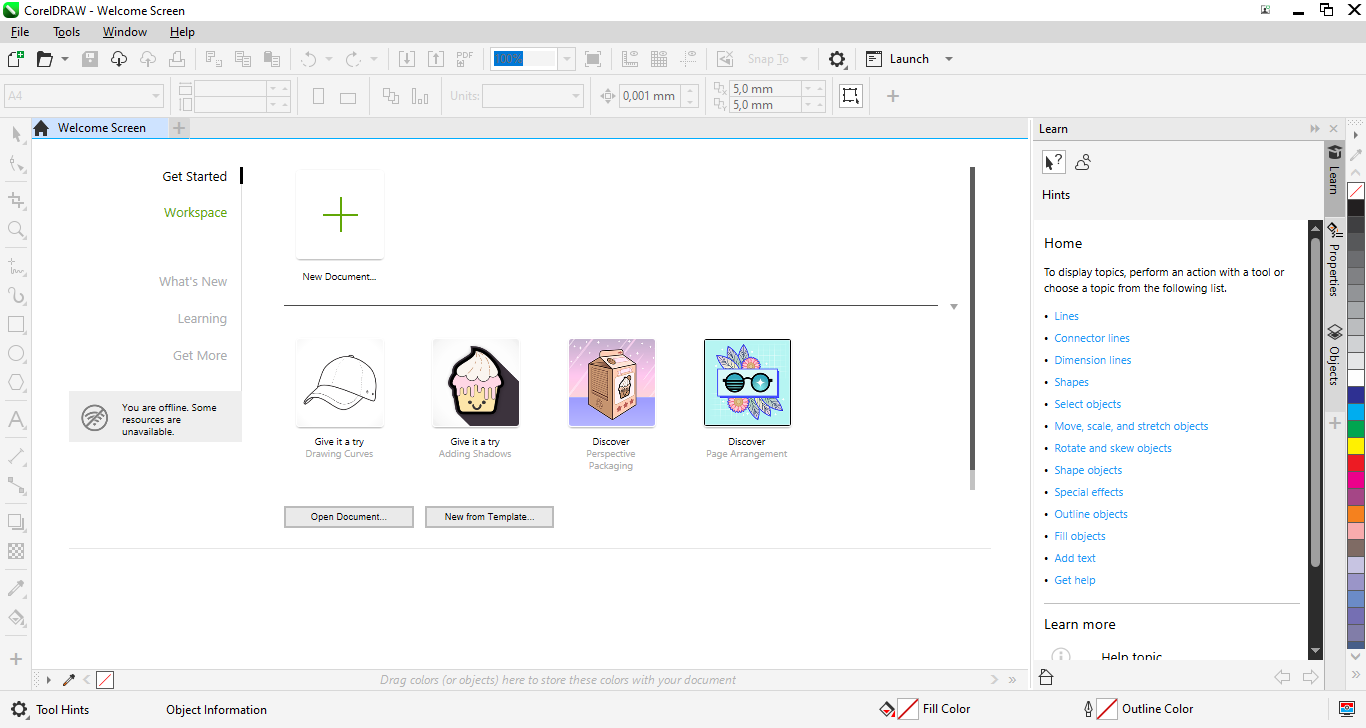Expand the Open file dropdown arrow
Screen dimensions: 1366x728
(x=65, y=59)
